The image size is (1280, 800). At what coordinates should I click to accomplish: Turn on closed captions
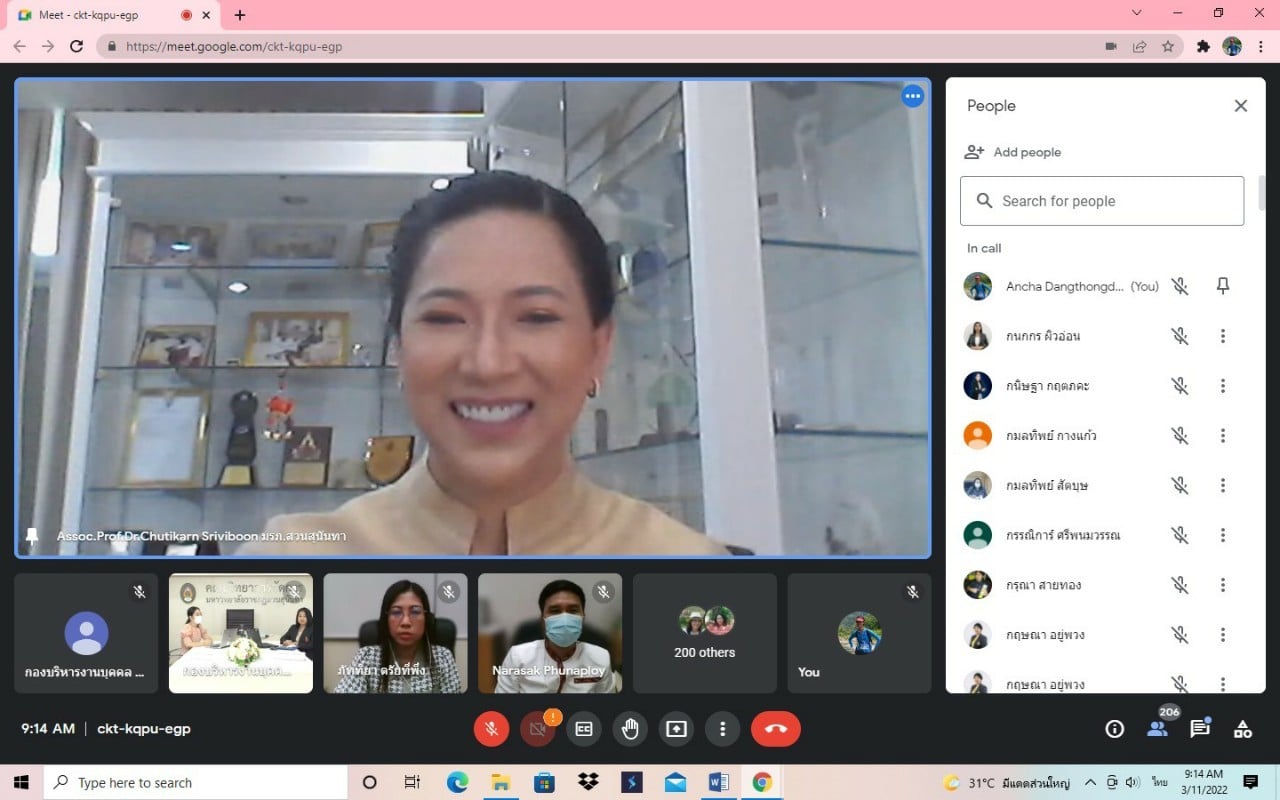point(584,729)
